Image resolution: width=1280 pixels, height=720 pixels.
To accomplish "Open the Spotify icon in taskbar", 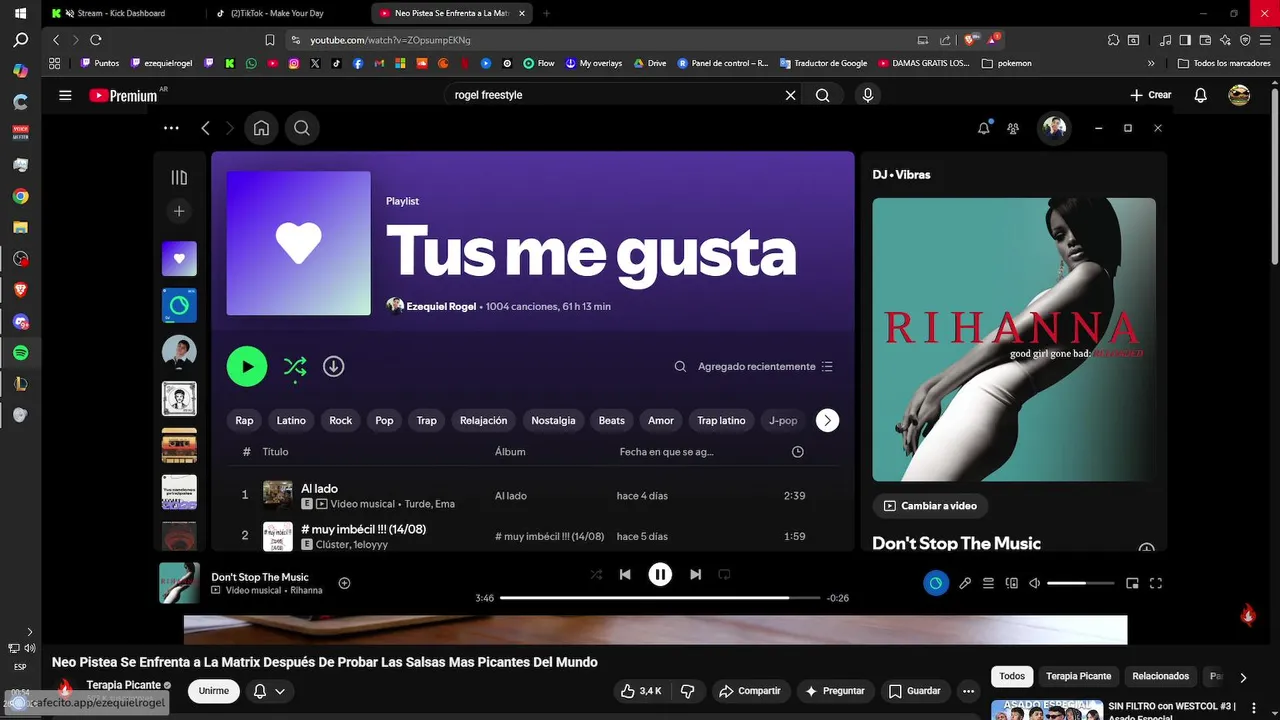I will coord(20,353).
